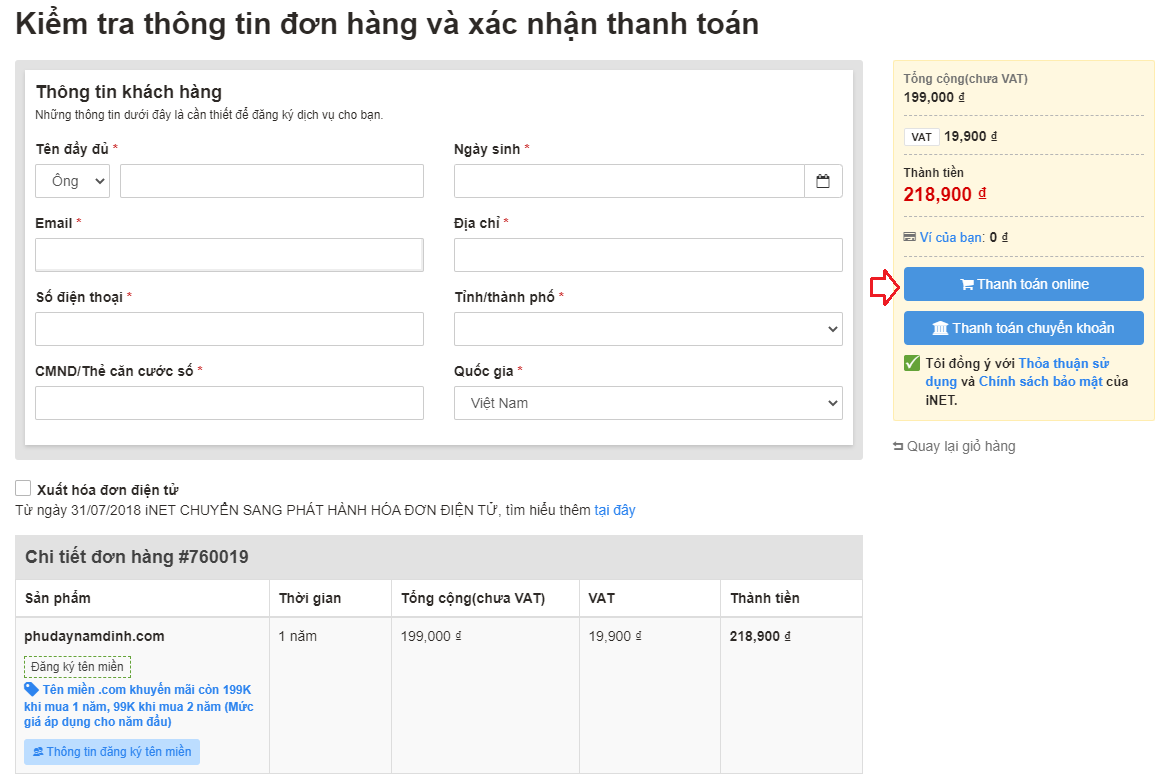Click the Thành tiền table column header
This screenshot has height=783, width=1168.
pos(764,598)
